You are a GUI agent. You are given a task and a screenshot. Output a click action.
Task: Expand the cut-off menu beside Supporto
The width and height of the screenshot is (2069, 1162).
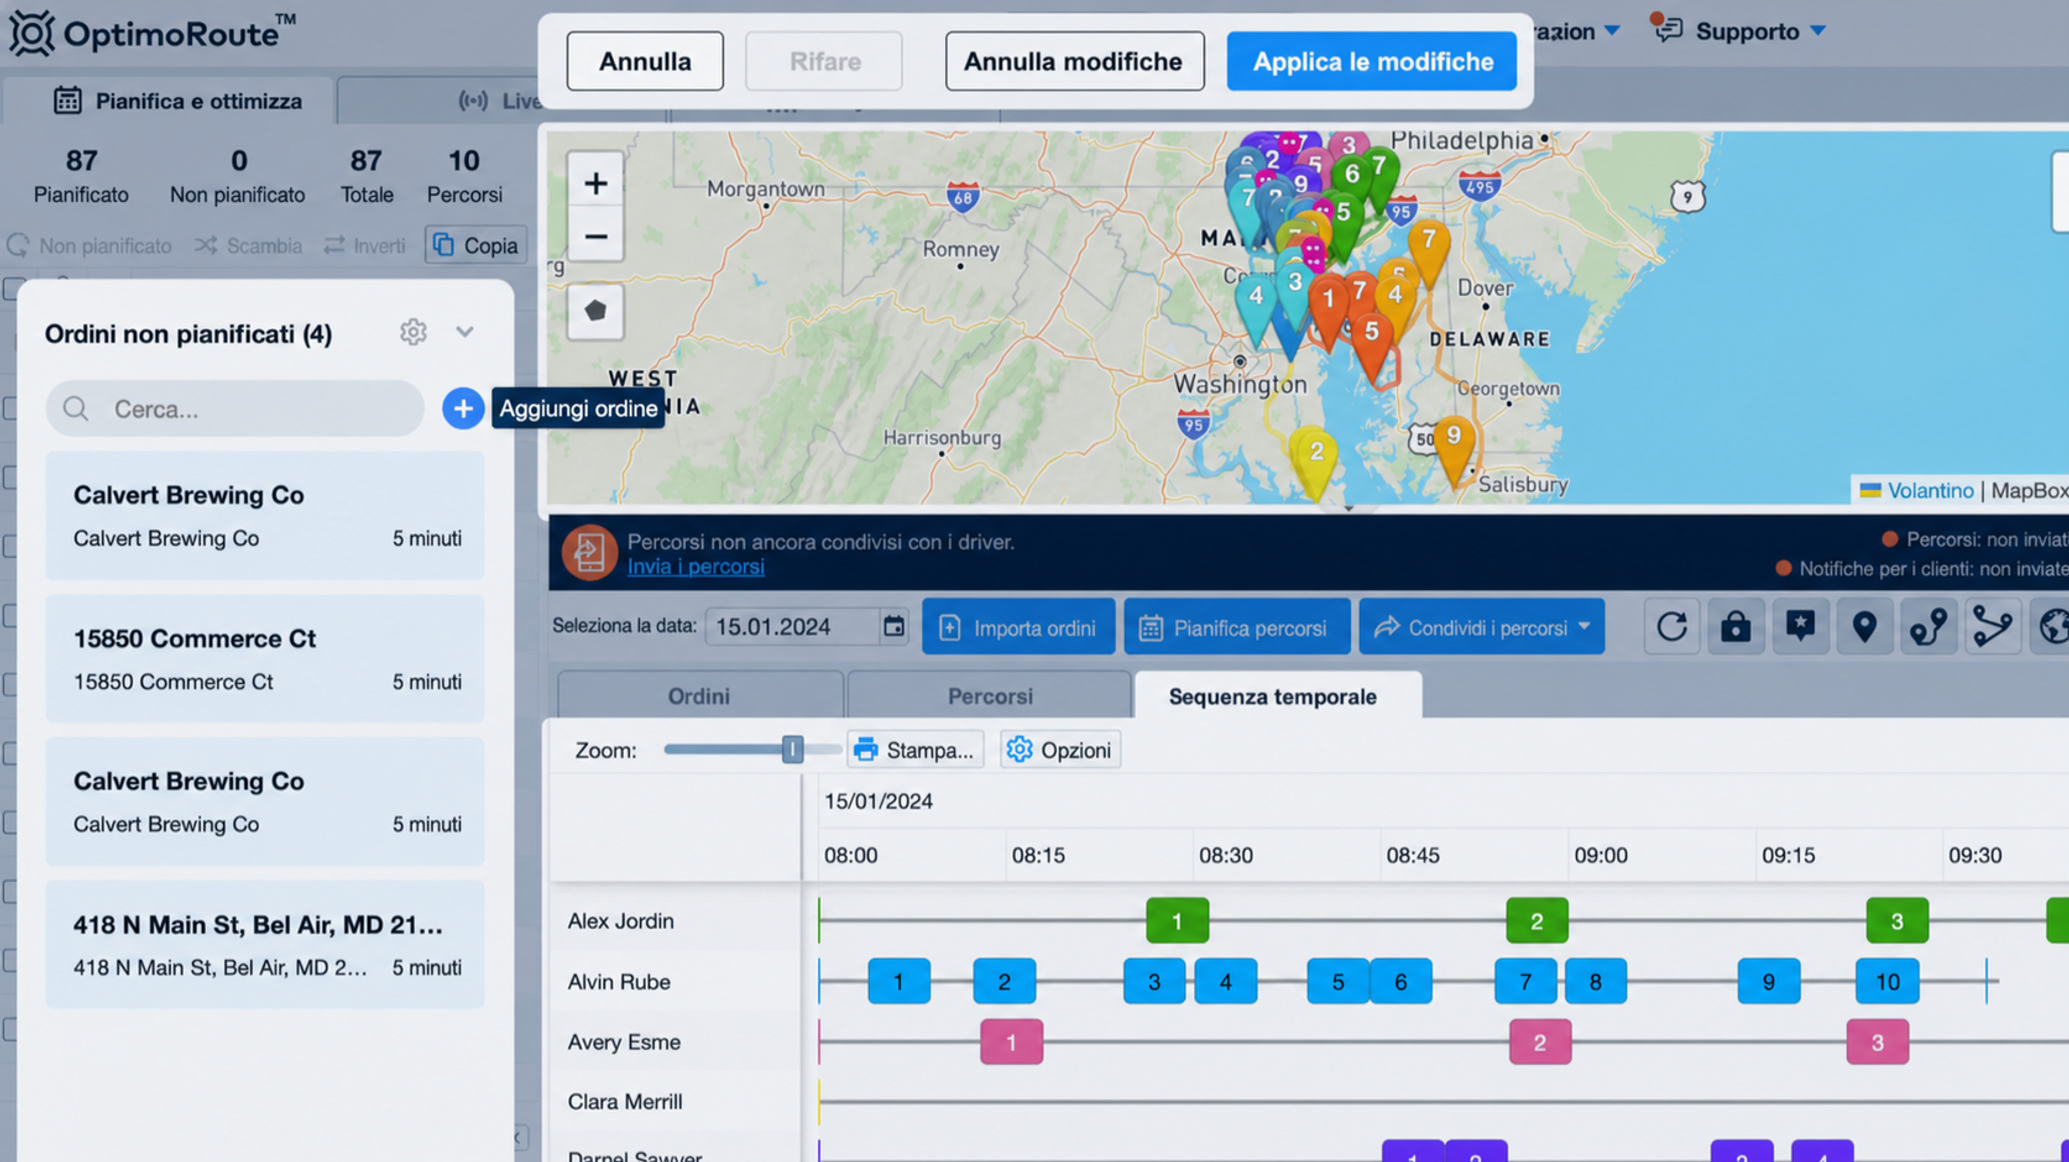point(1578,31)
